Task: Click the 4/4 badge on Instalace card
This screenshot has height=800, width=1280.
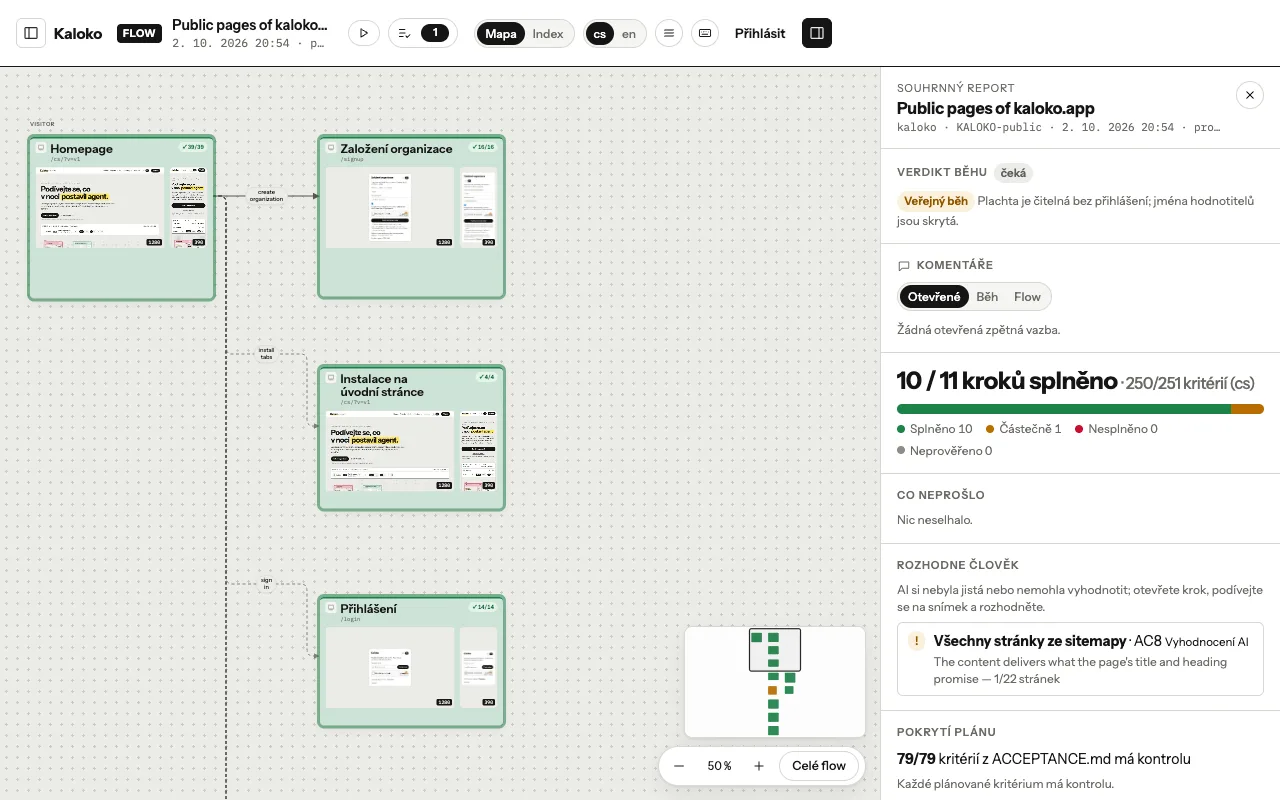Action: tap(486, 377)
